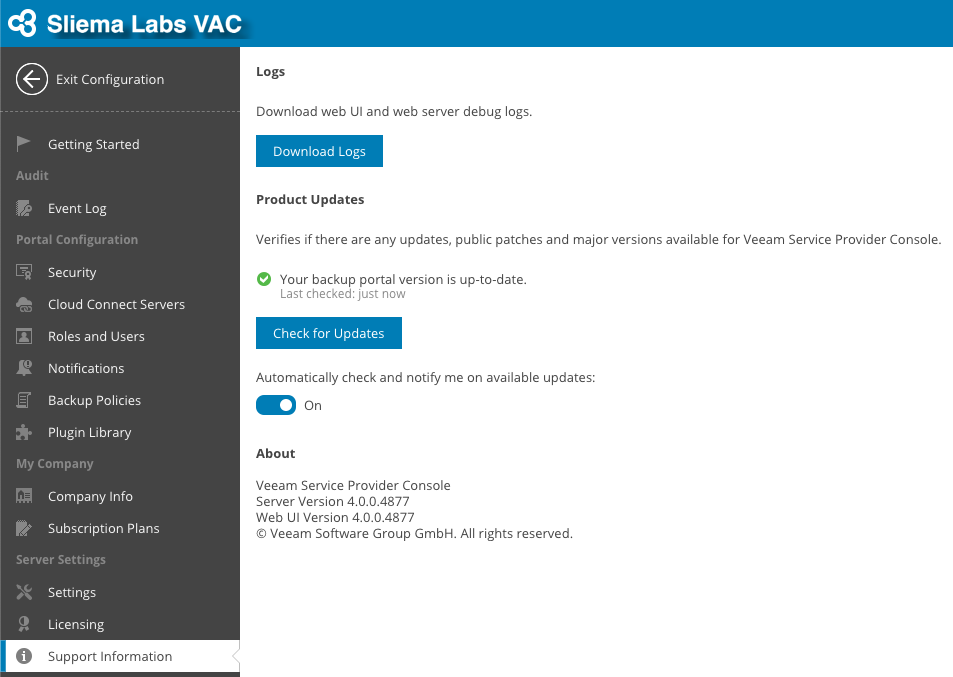Click the Exit Configuration back arrow icon
This screenshot has height=677, width=953.
click(x=32, y=79)
